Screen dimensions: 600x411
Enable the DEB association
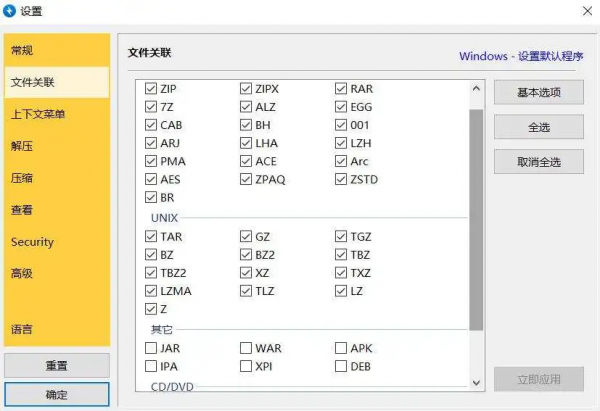[x=341, y=366]
